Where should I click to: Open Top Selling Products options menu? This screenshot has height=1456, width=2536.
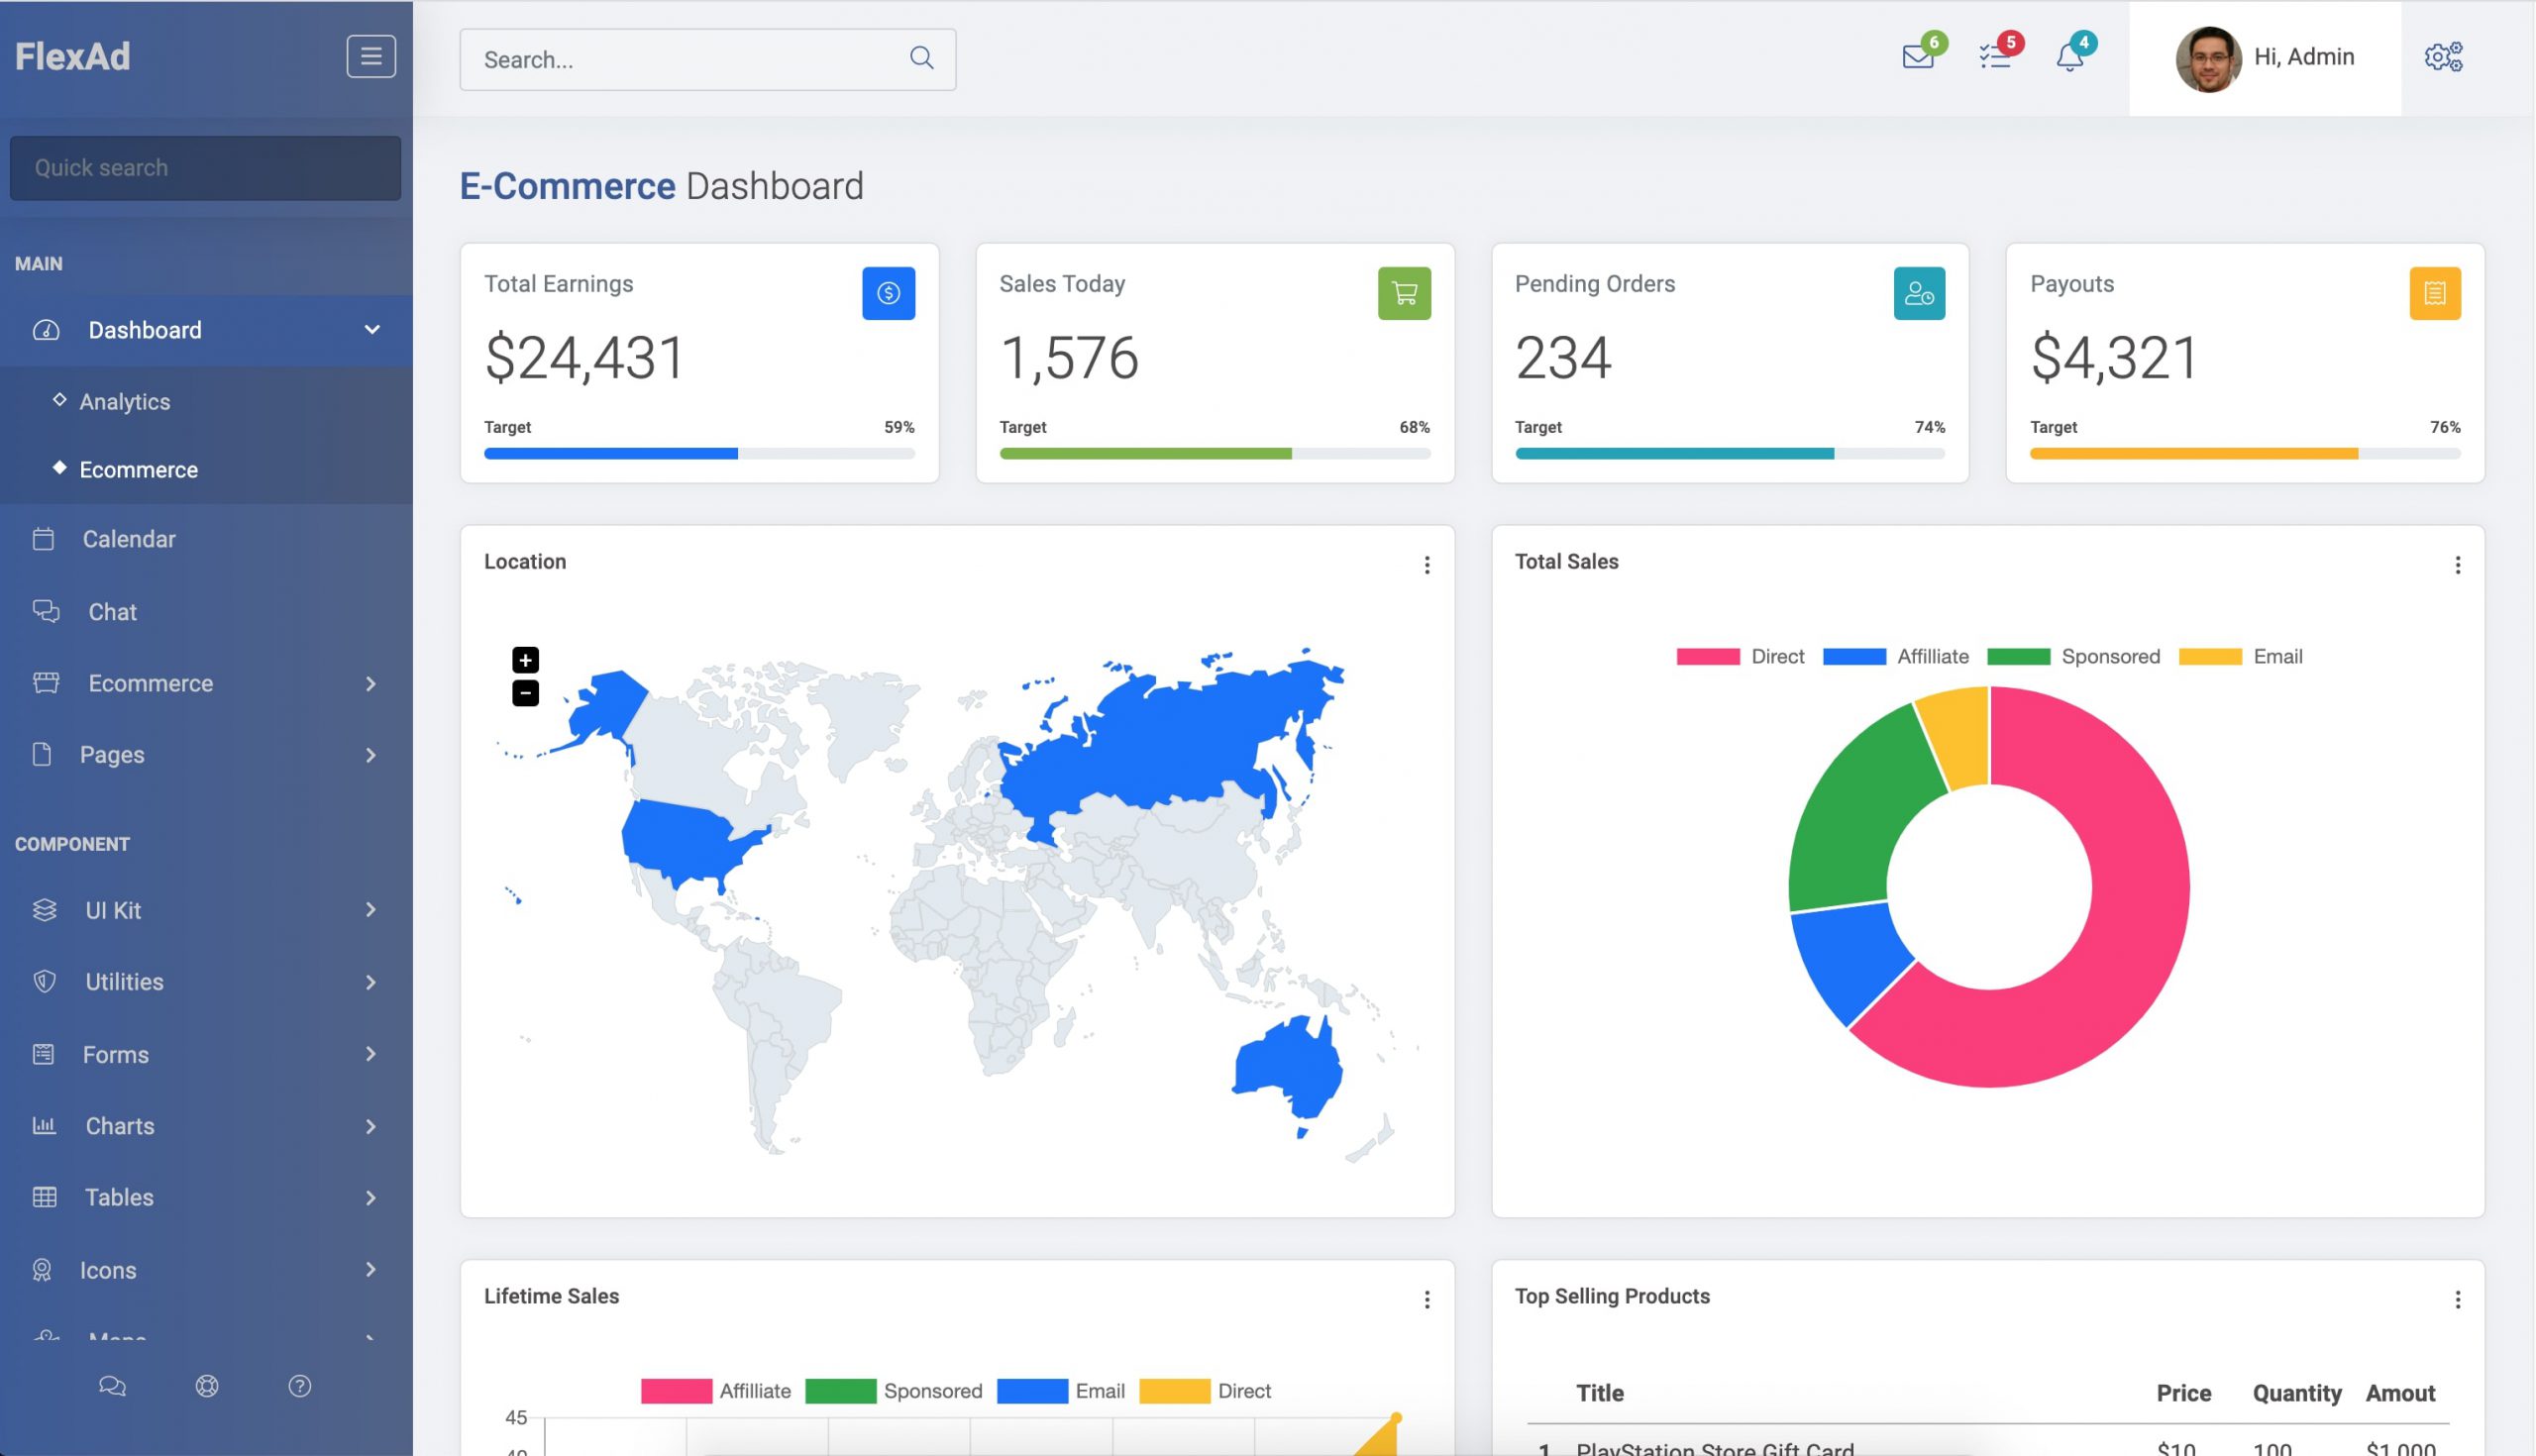pyautogui.click(x=2458, y=1300)
